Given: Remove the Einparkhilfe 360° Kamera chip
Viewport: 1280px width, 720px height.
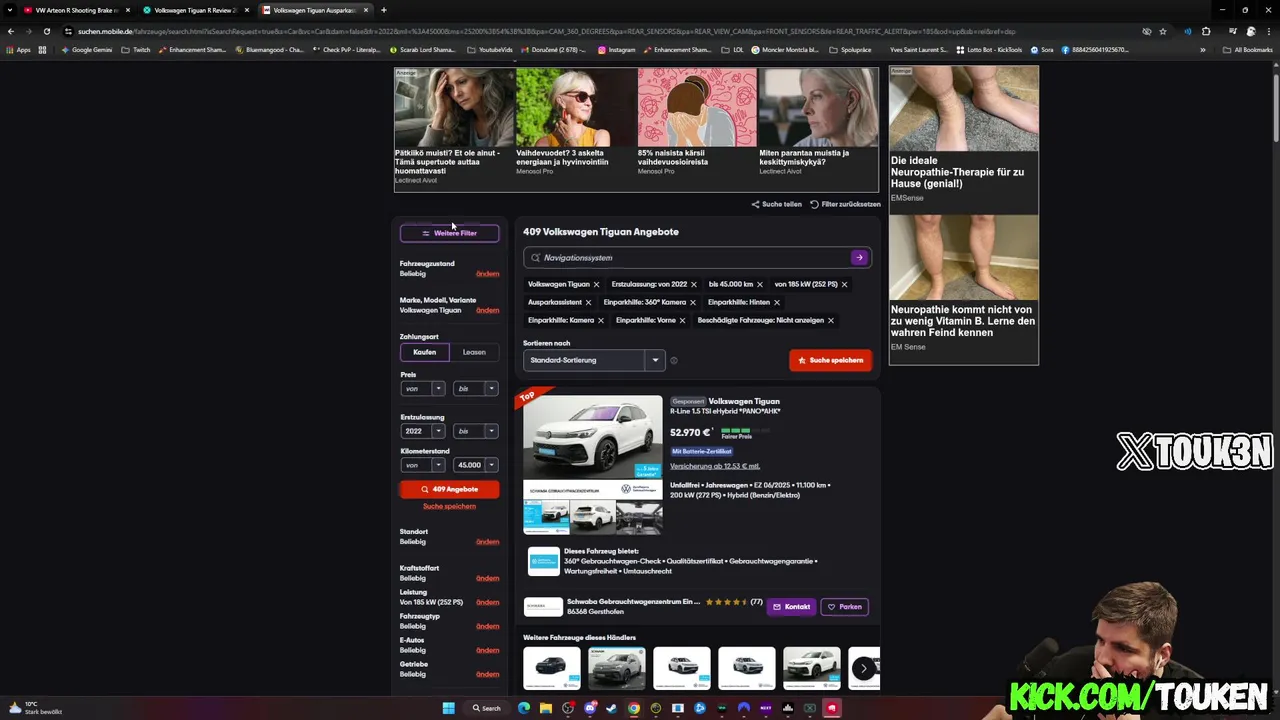Looking at the screenshot, I should 692,302.
